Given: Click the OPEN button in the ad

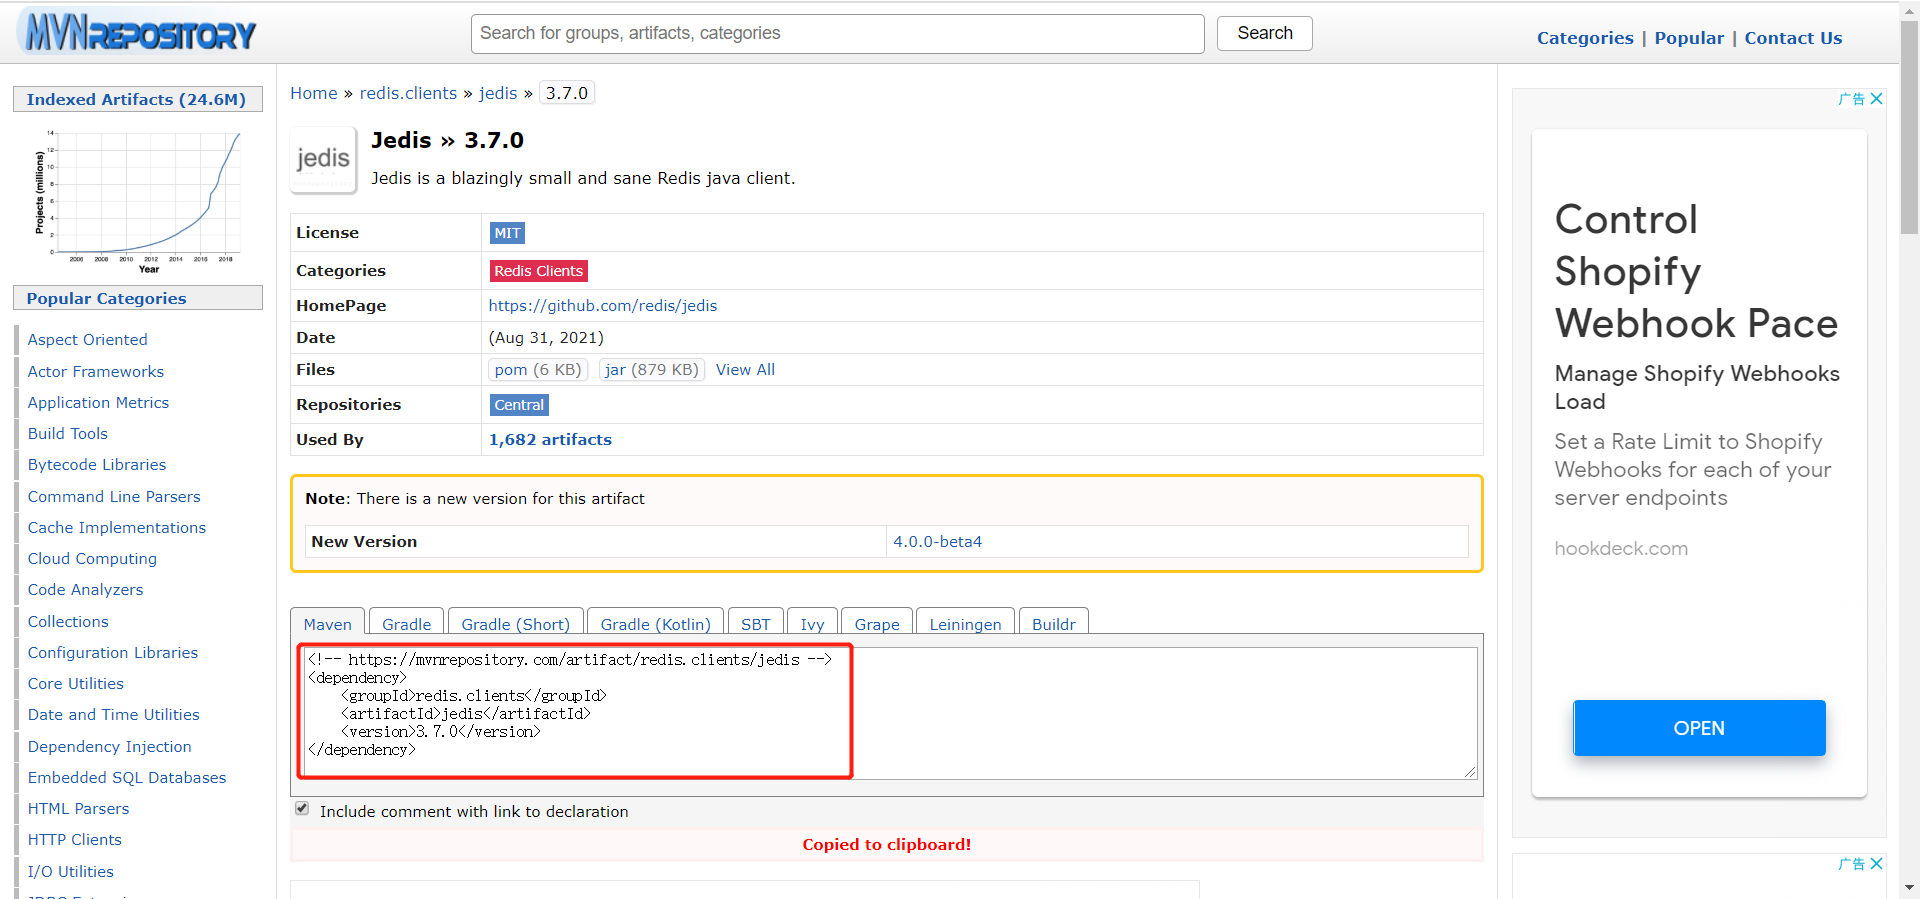Looking at the screenshot, I should coord(1699,728).
